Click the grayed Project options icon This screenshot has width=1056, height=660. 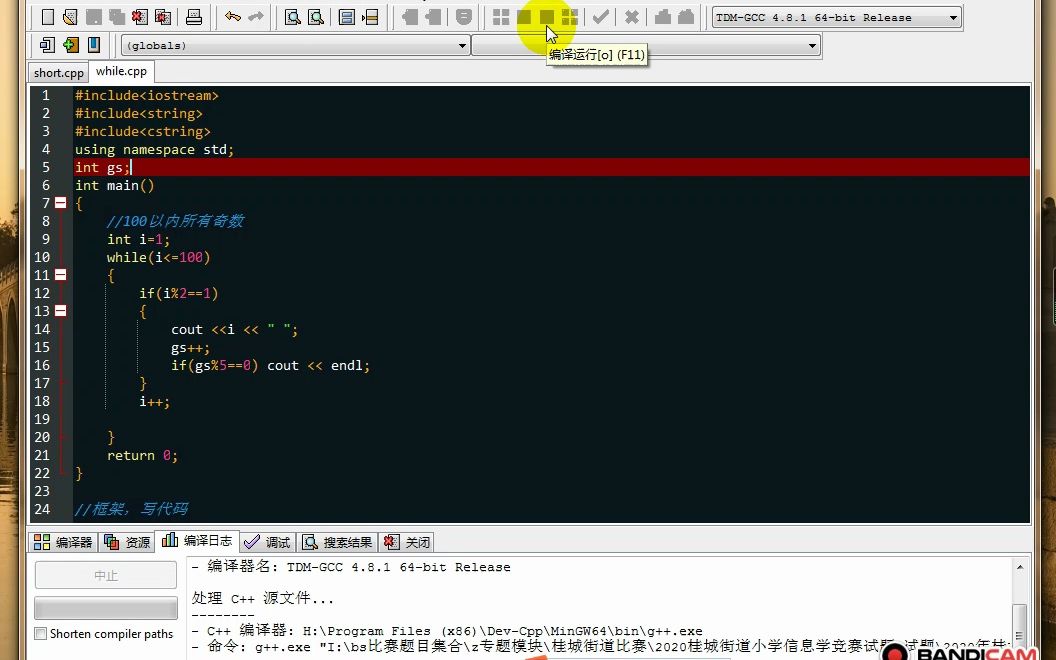463,17
